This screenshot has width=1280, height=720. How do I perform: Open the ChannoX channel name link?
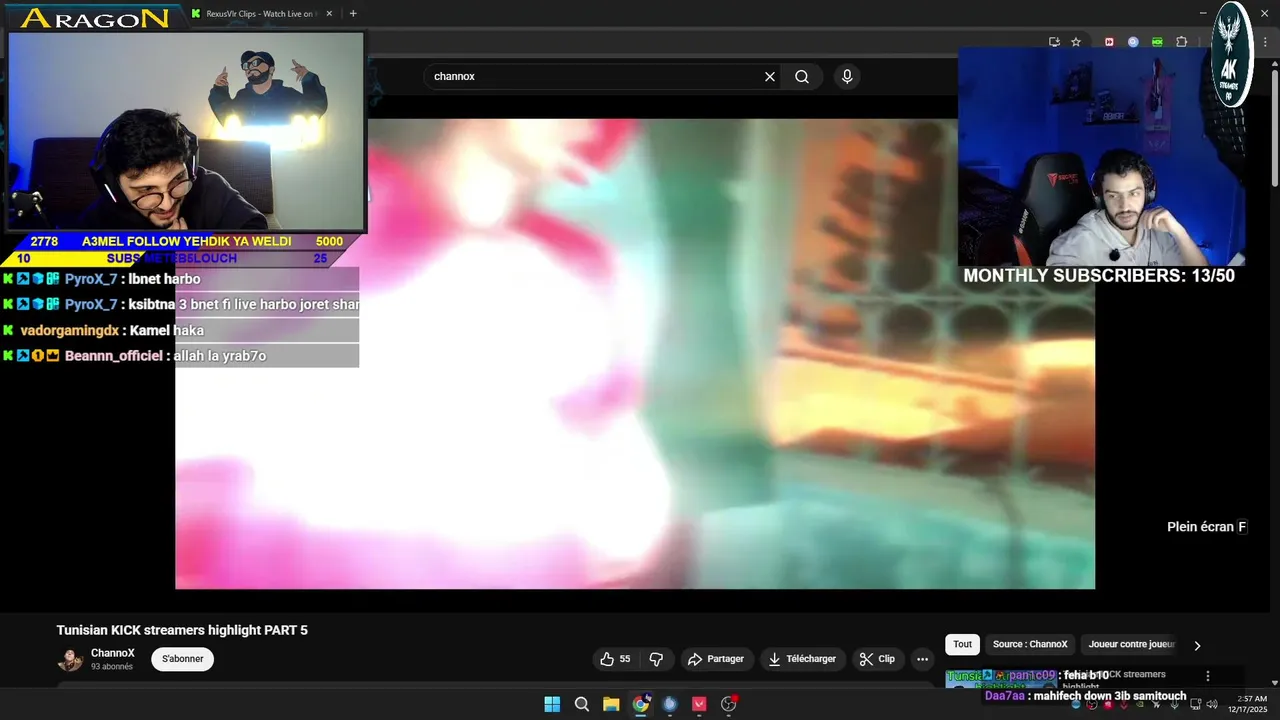[112, 653]
